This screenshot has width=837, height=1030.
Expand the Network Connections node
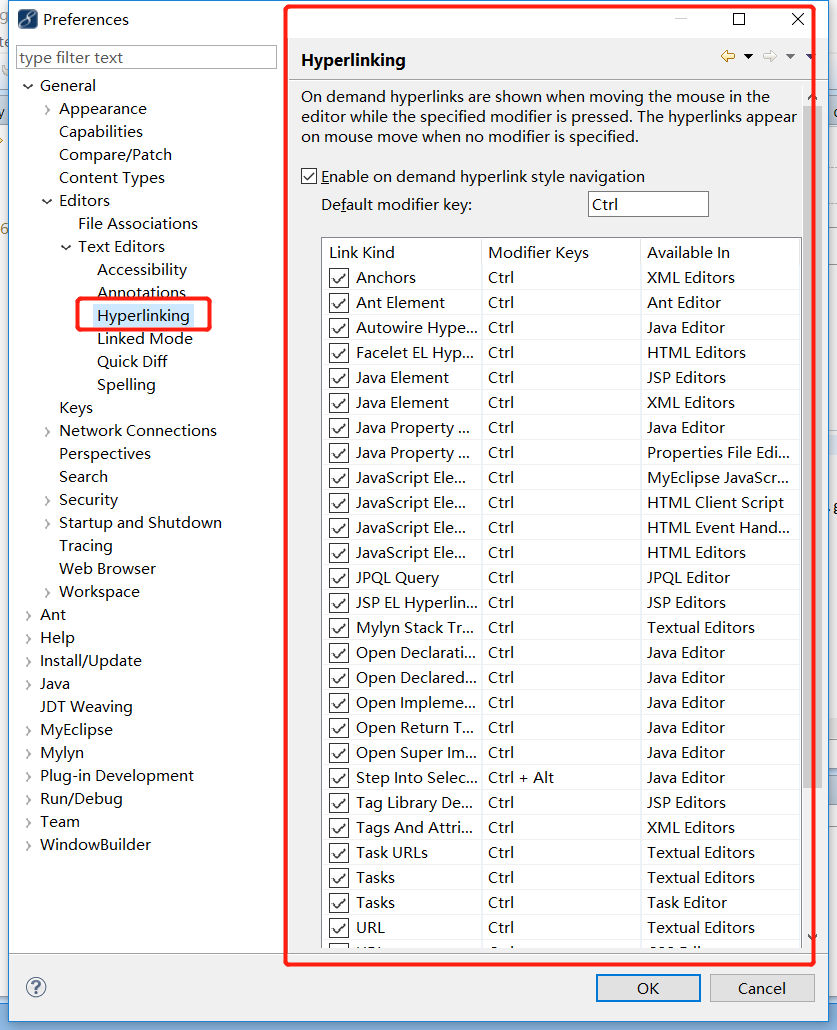(x=47, y=431)
